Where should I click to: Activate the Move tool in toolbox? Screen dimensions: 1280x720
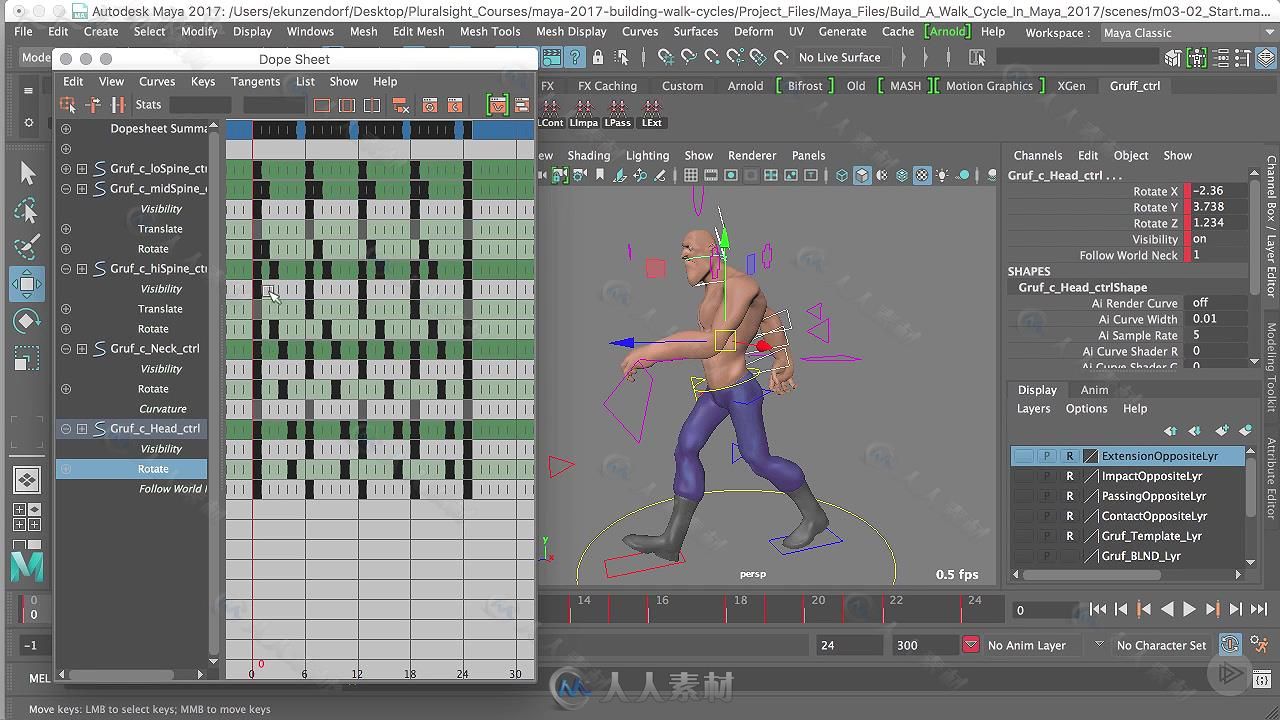(x=27, y=284)
